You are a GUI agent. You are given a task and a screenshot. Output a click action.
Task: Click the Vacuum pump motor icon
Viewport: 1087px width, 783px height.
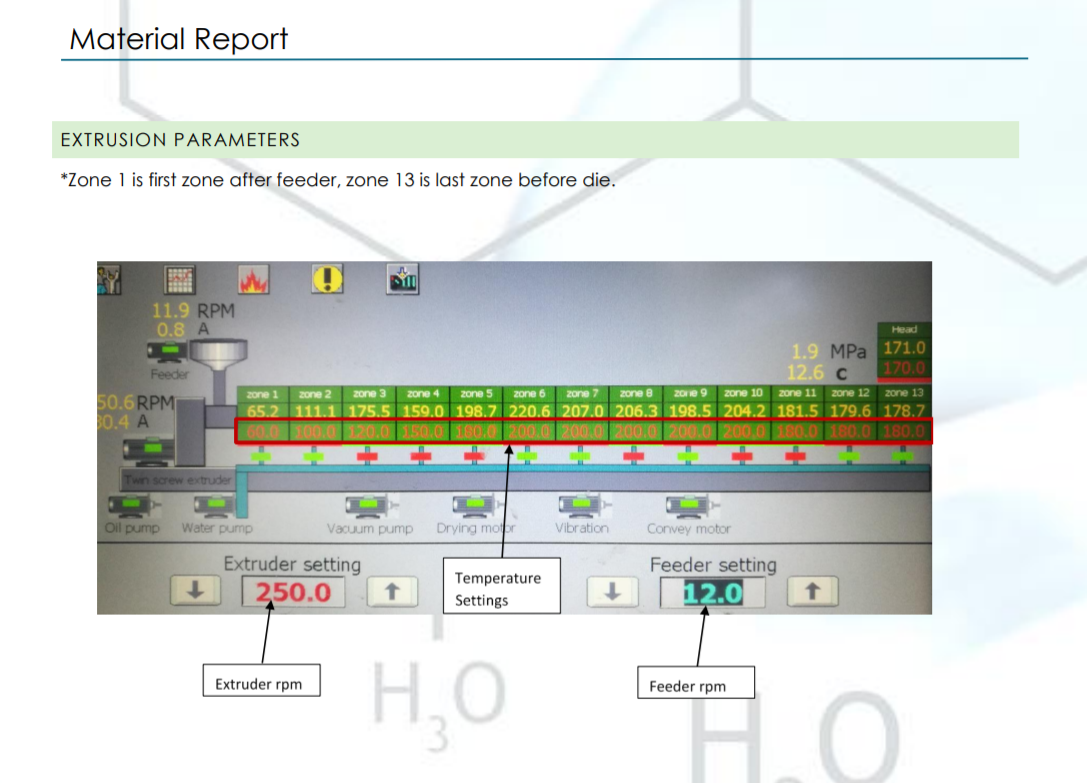click(x=367, y=508)
